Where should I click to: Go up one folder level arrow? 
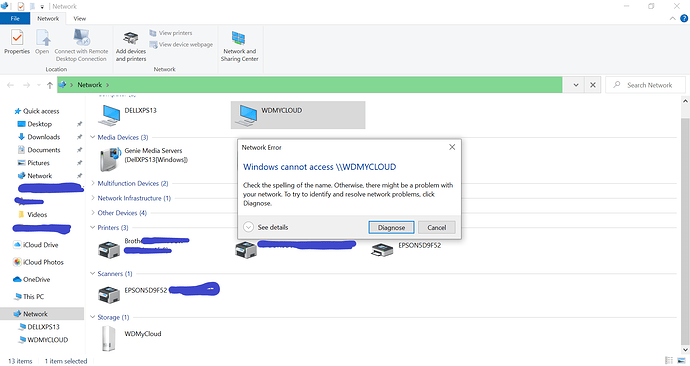50,85
